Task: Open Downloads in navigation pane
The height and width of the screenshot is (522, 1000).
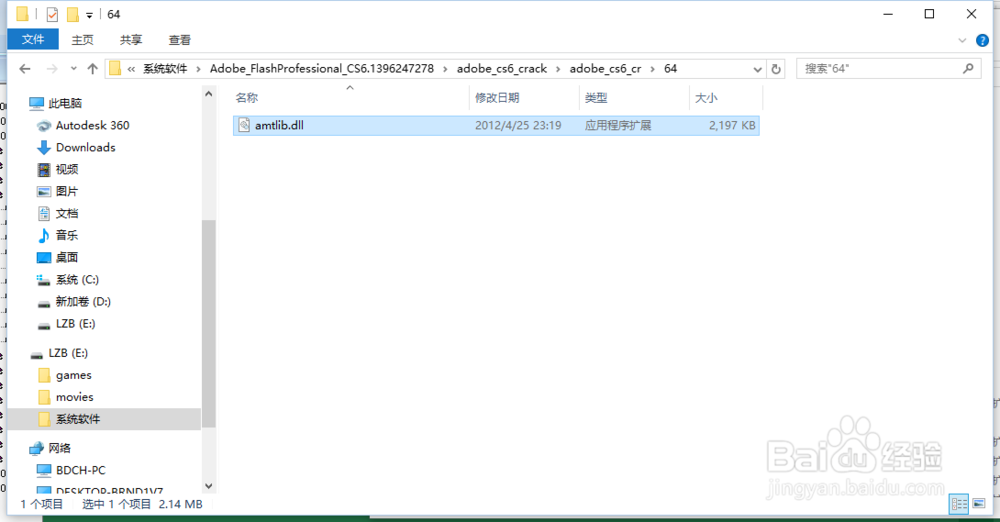Action: pyautogui.click(x=85, y=147)
